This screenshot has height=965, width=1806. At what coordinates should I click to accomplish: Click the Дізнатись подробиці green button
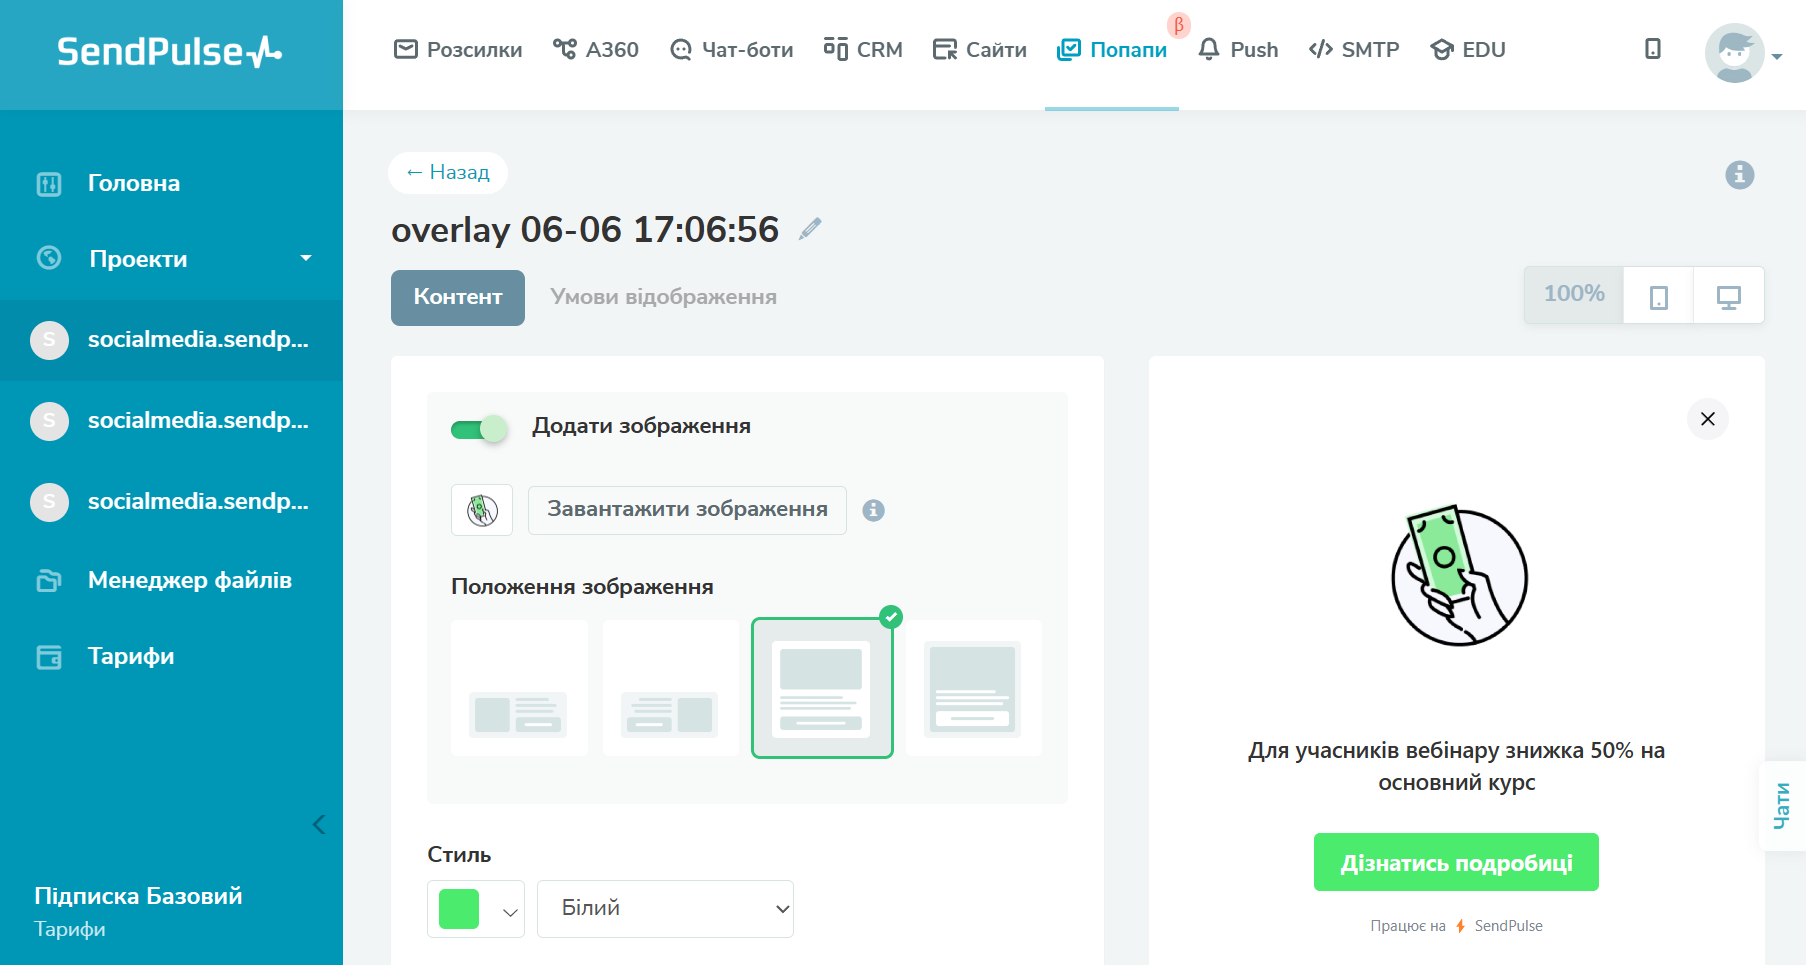click(x=1456, y=862)
